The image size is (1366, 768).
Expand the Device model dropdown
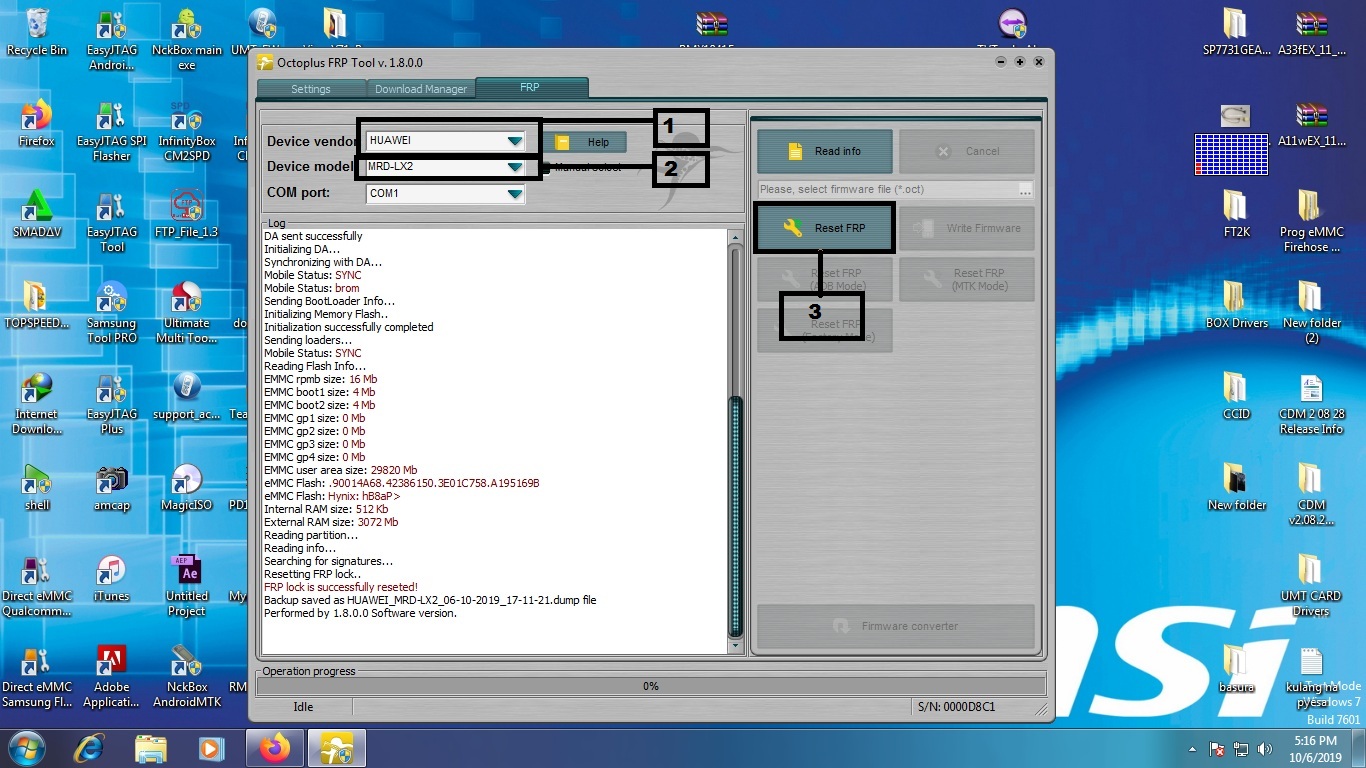[x=514, y=167]
